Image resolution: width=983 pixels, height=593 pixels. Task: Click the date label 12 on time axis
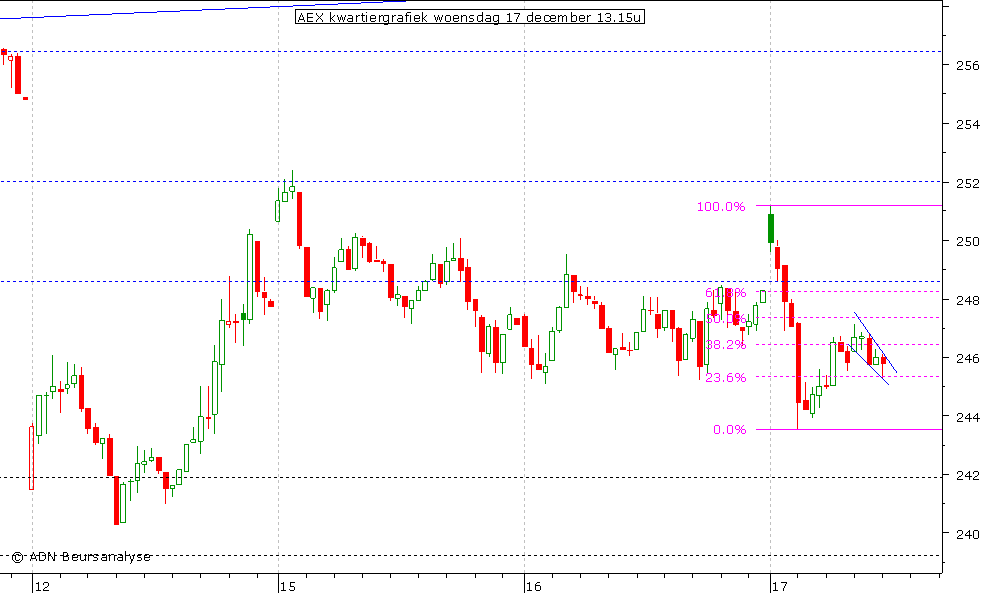(42, 587)
